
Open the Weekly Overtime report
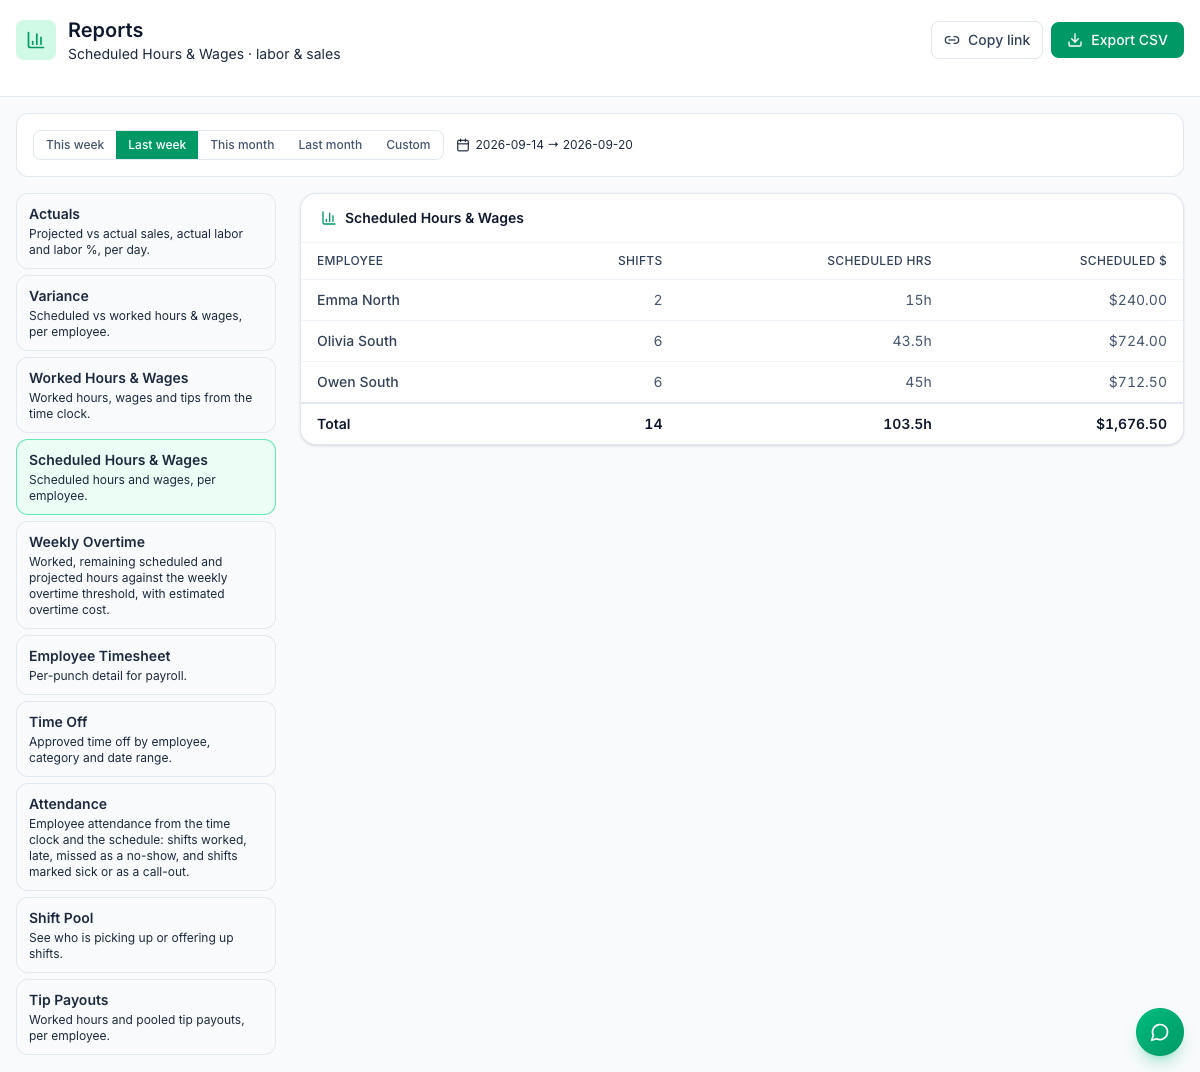[146, 575]
